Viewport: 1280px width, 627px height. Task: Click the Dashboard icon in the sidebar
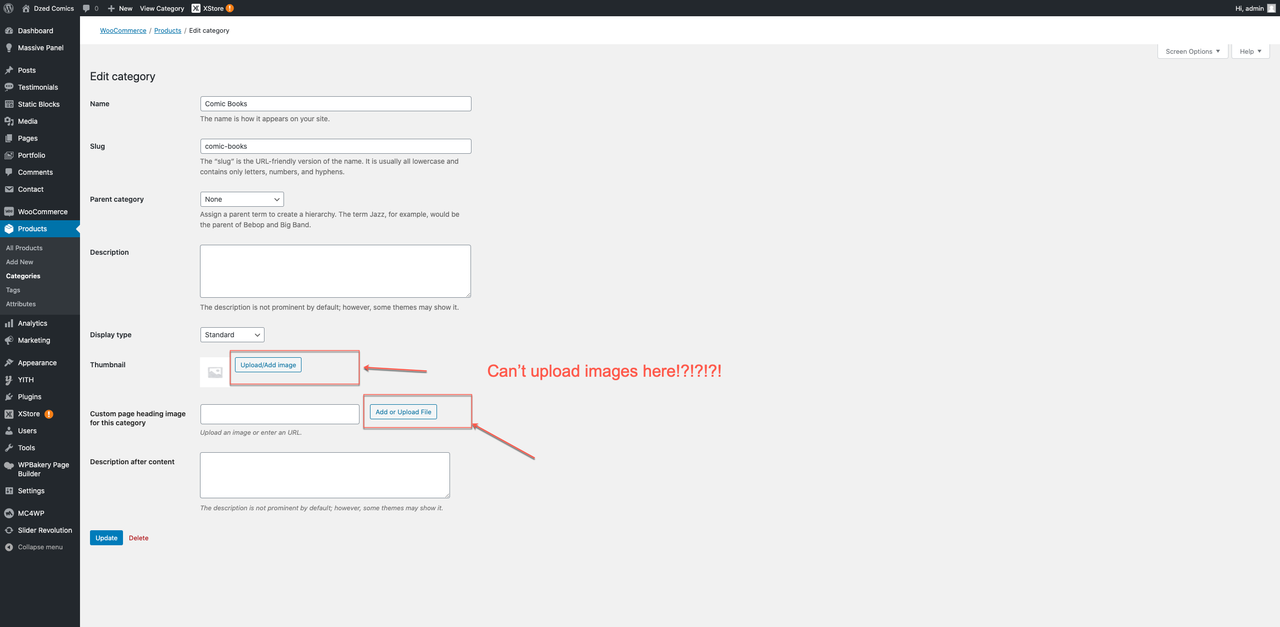[9, 31]
